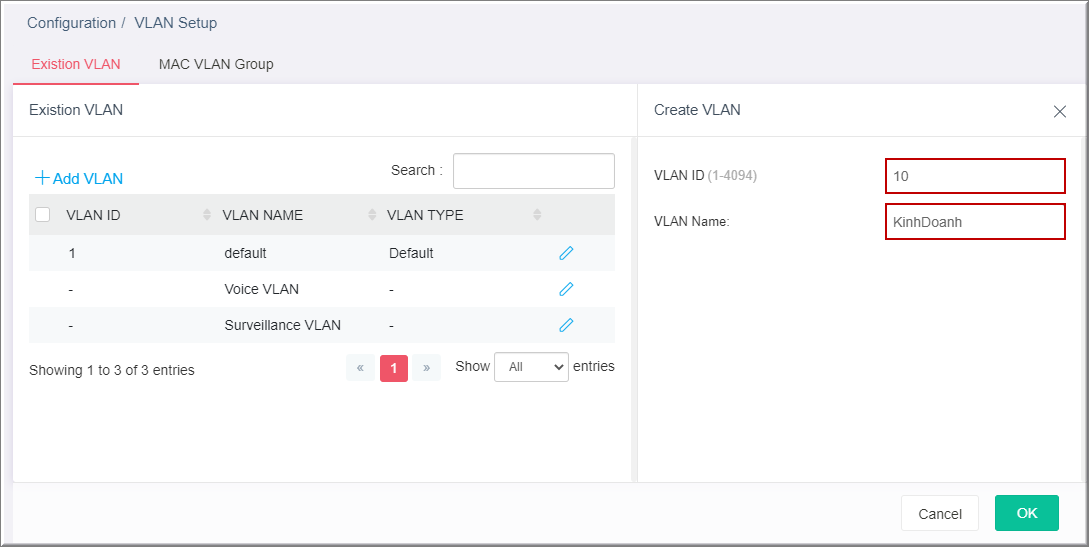Image resolution: width=1089 pixels, height=547 pixels.
Task: Go to next page of entries
Action: coord(426,368)
